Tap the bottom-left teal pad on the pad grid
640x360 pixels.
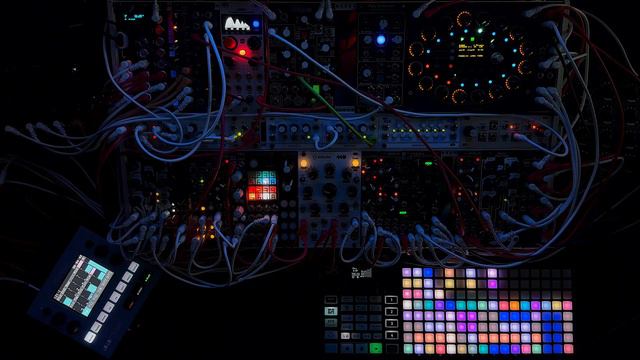(x=407, y=349)
